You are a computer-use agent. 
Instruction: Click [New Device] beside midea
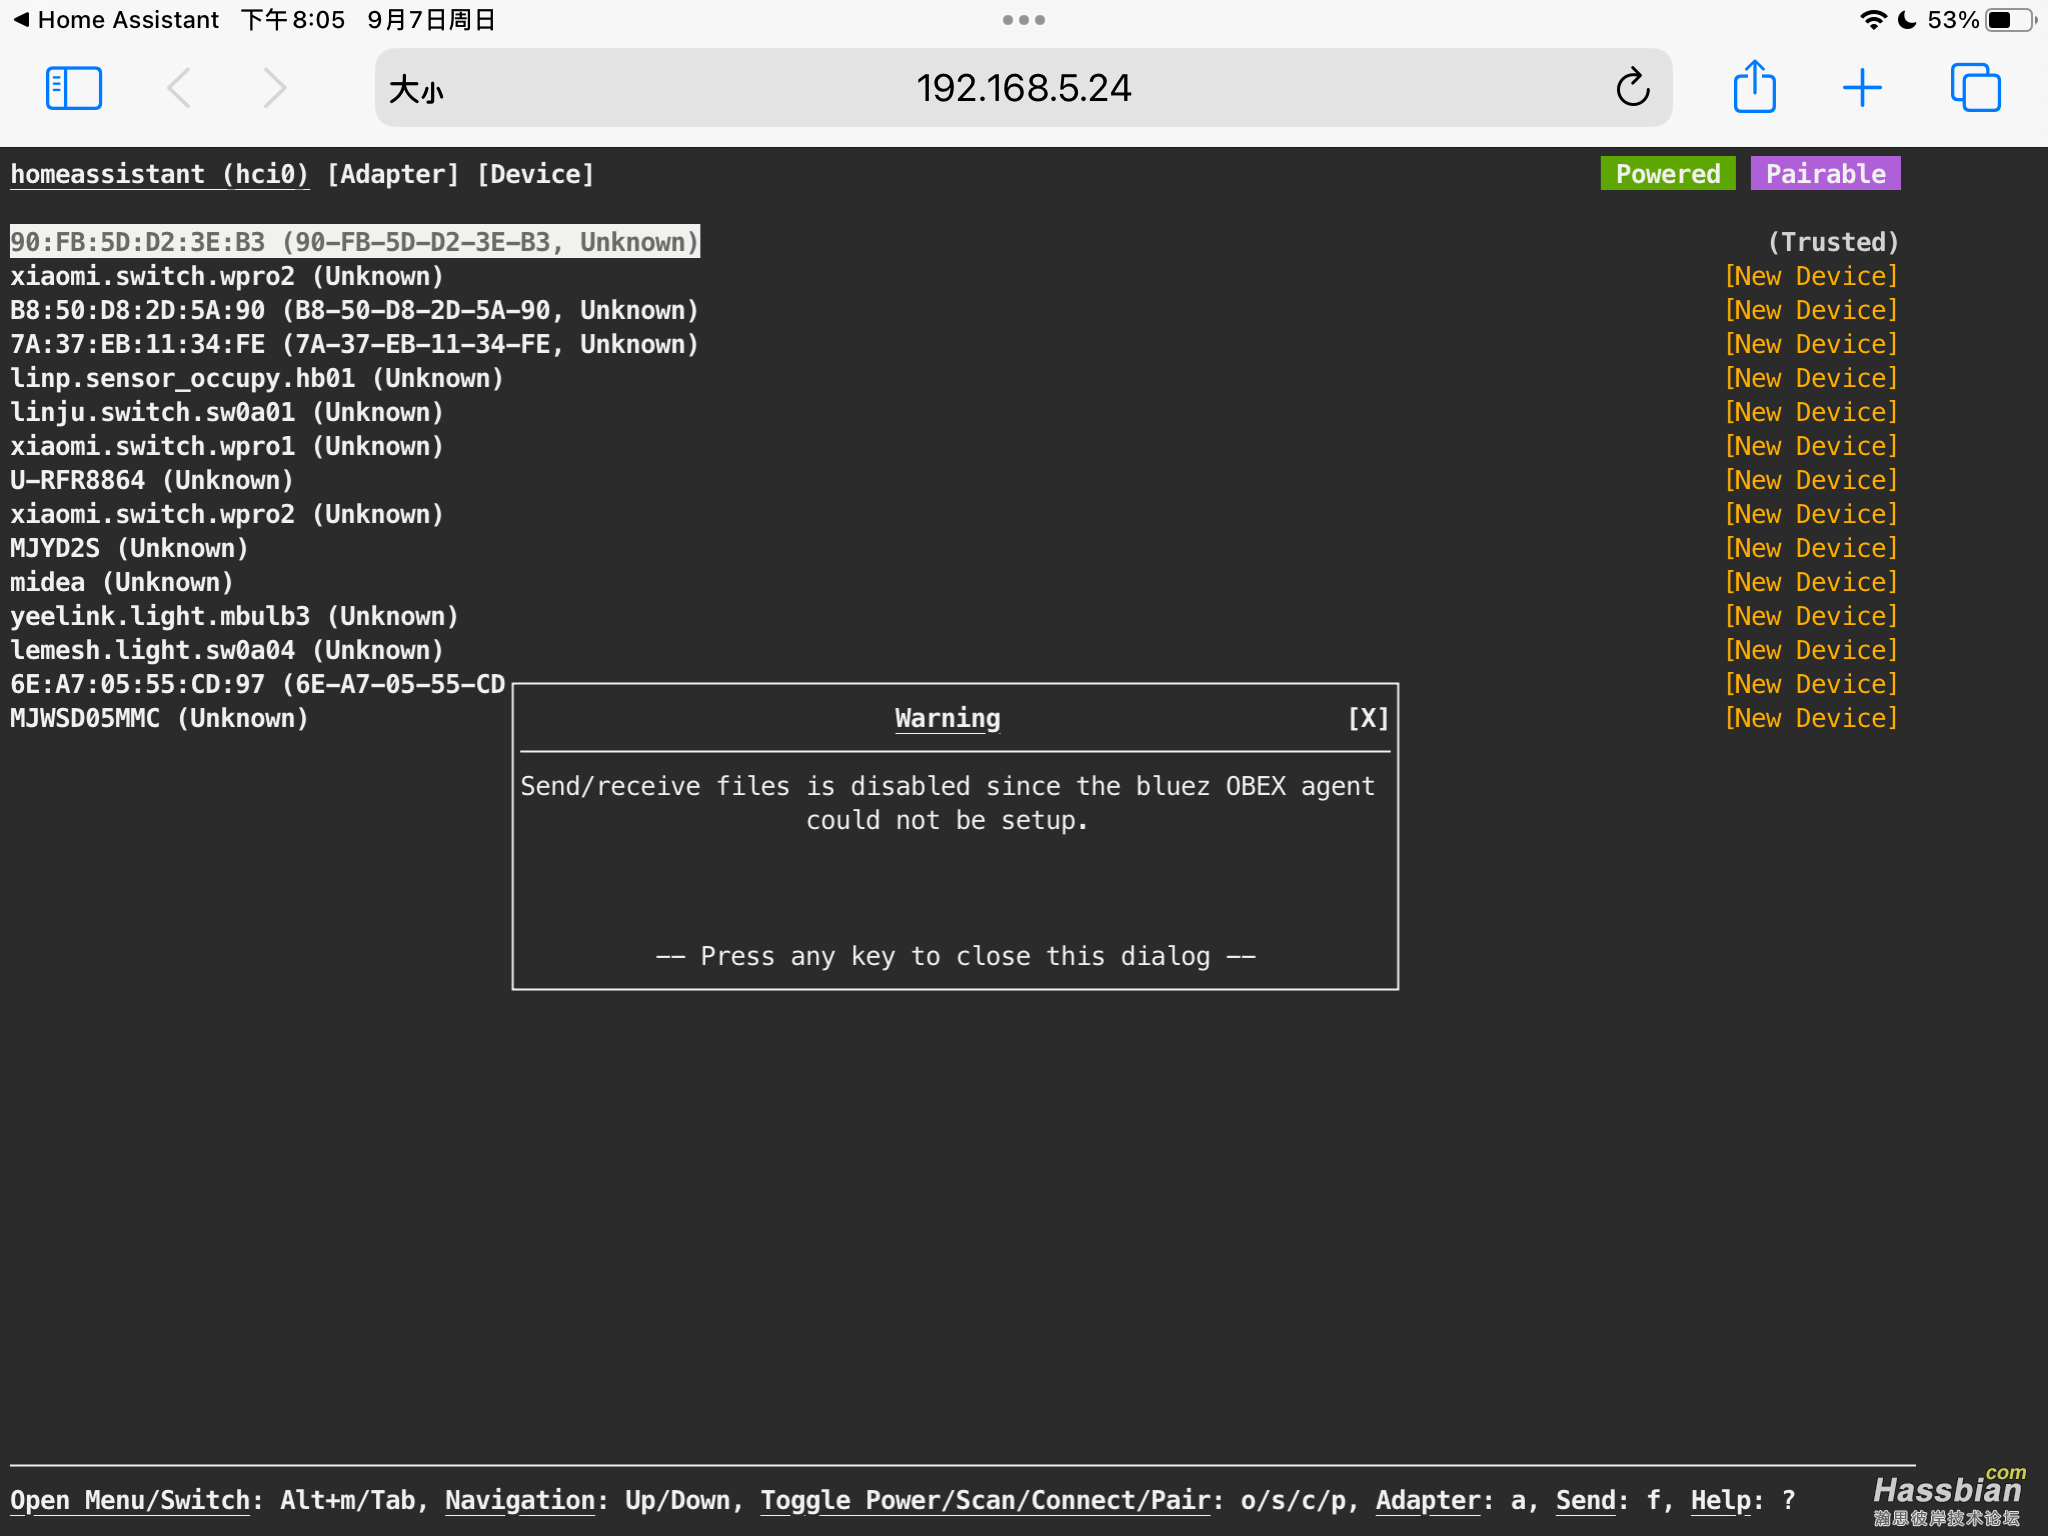coord(1811,582)
